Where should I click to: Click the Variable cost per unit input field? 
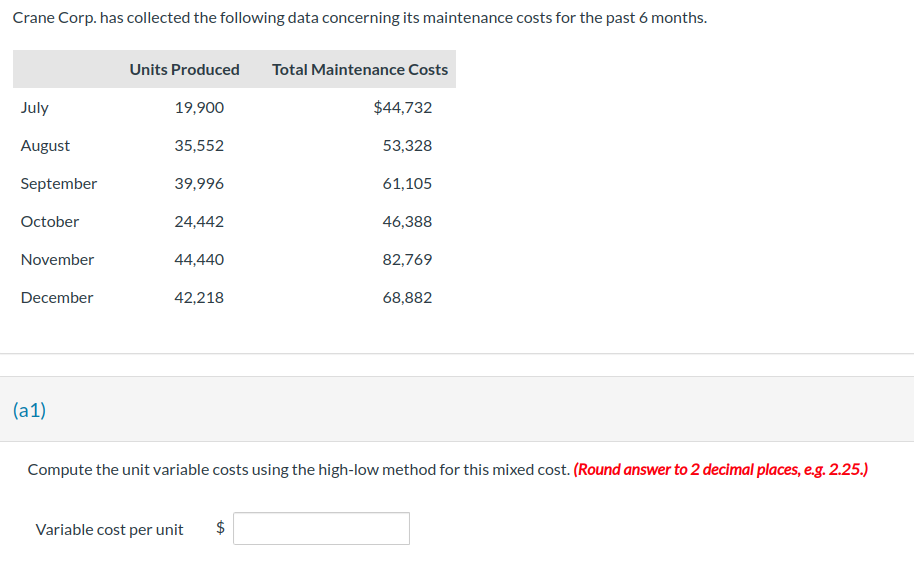pyautogui.click(x=321, y=528)
